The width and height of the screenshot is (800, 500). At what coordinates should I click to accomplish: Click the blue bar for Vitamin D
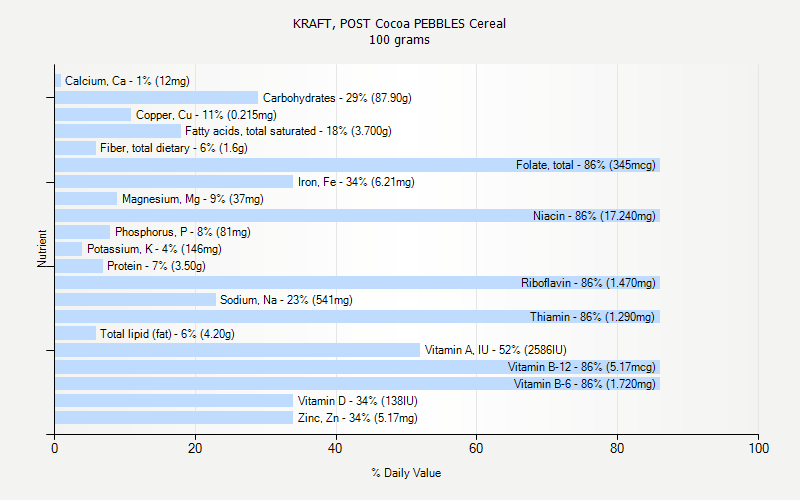point(174,401)
